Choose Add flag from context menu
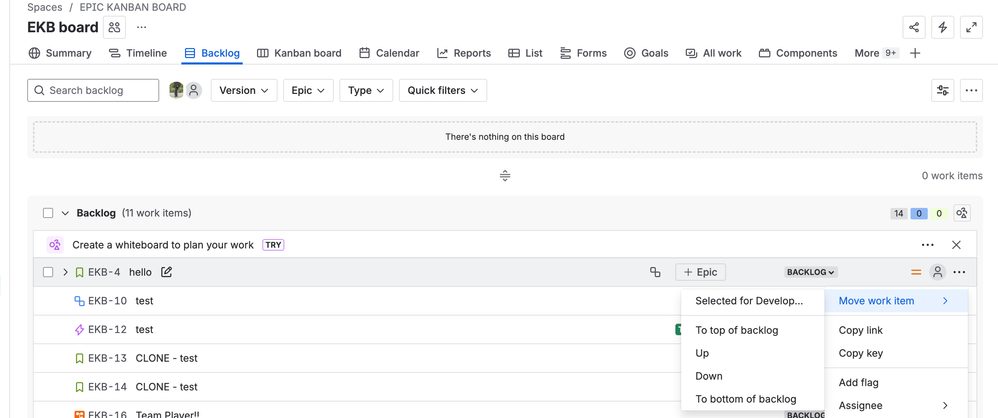998x418 pixels. pos(896,382)
